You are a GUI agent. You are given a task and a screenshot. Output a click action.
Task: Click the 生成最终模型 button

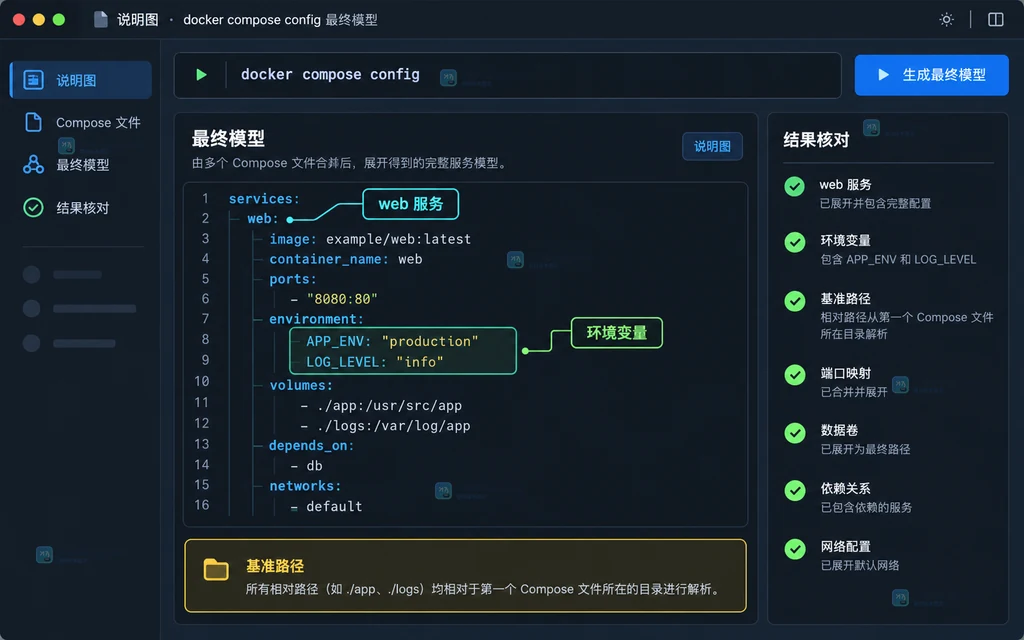(x=931, y=75)
